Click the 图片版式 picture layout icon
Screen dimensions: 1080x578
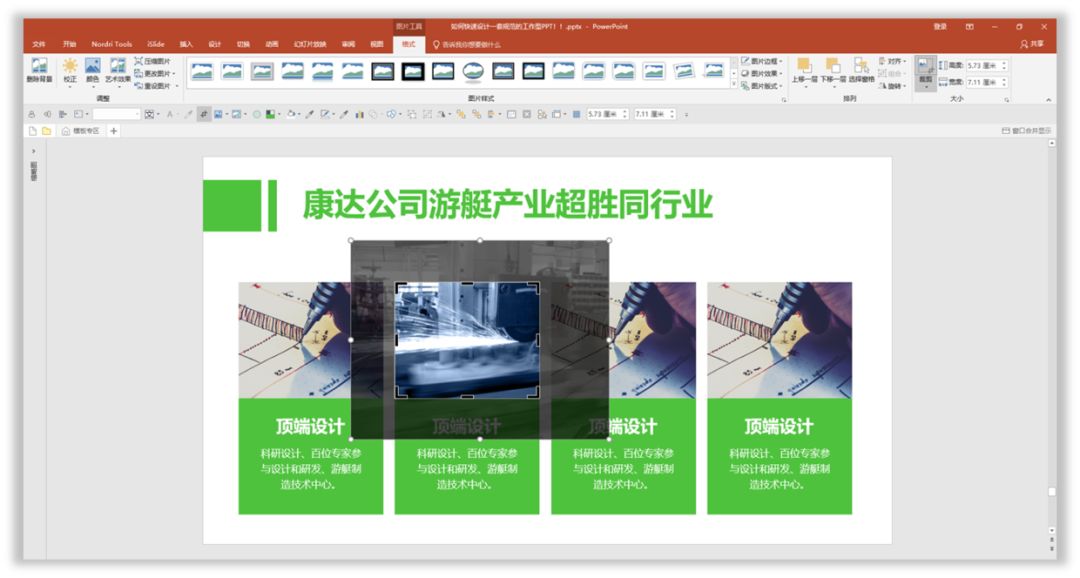point(745,85)
